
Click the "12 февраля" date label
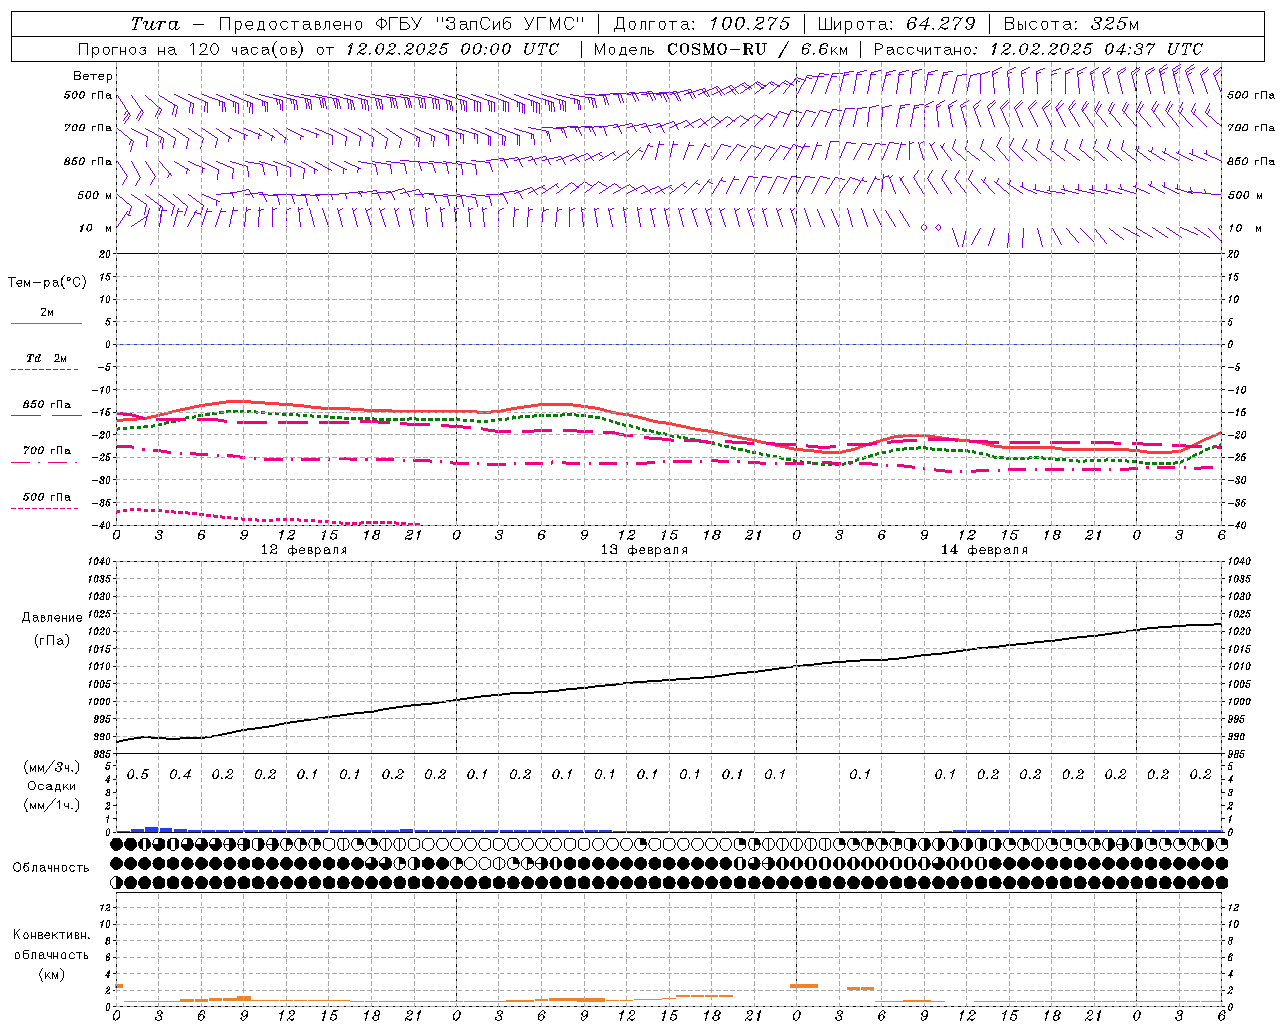point(304,550)
